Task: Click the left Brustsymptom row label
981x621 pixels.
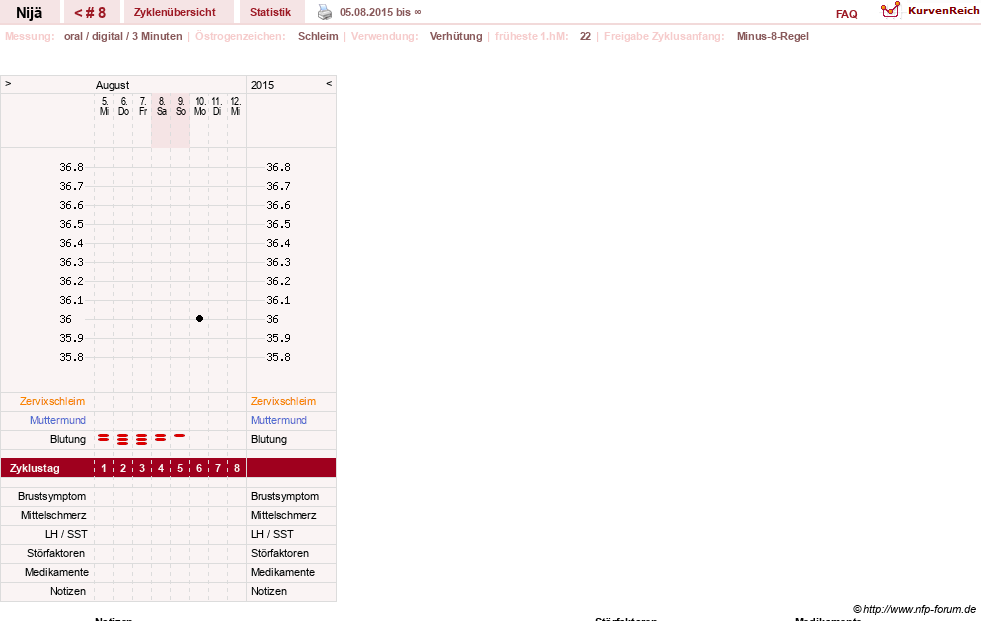Action: pyautogui.click(x=52, y=496)
